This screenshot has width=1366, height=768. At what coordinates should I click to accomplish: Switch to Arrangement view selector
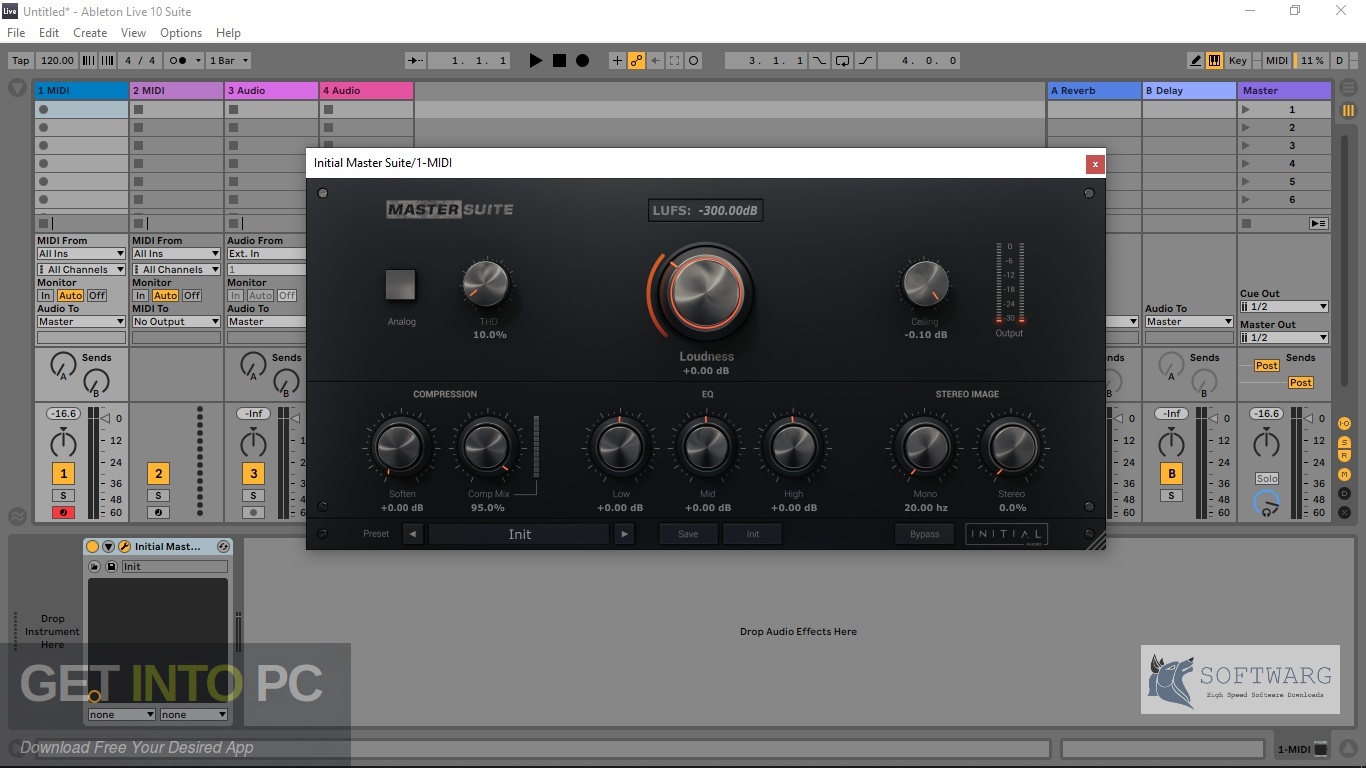pos(1349,88)
